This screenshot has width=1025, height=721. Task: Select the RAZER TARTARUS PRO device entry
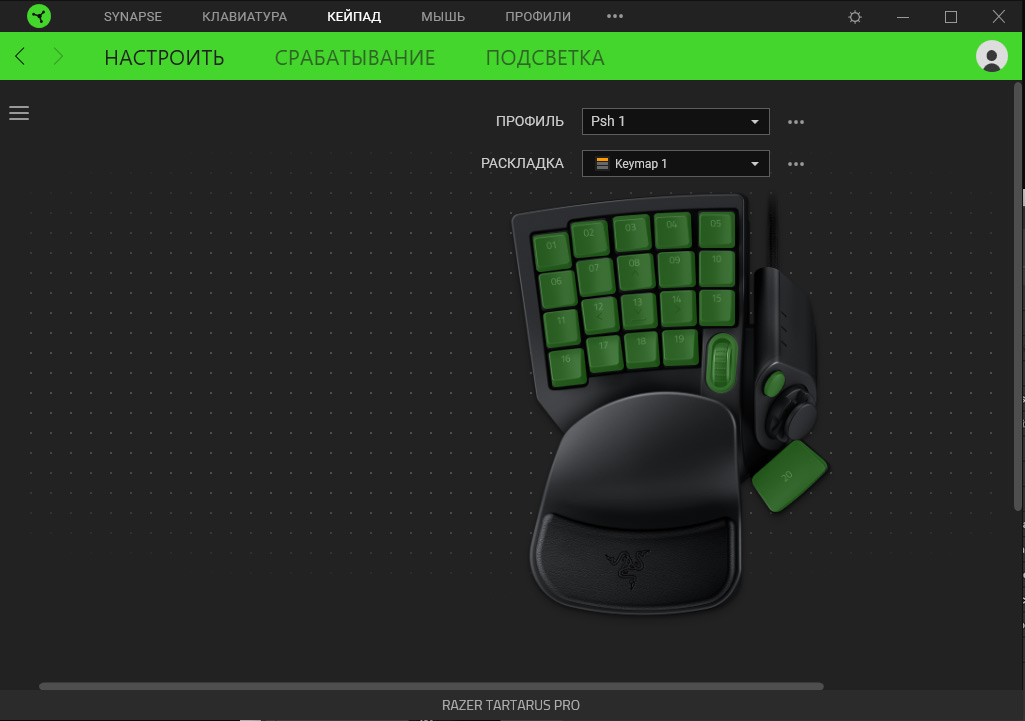point(511,705)
